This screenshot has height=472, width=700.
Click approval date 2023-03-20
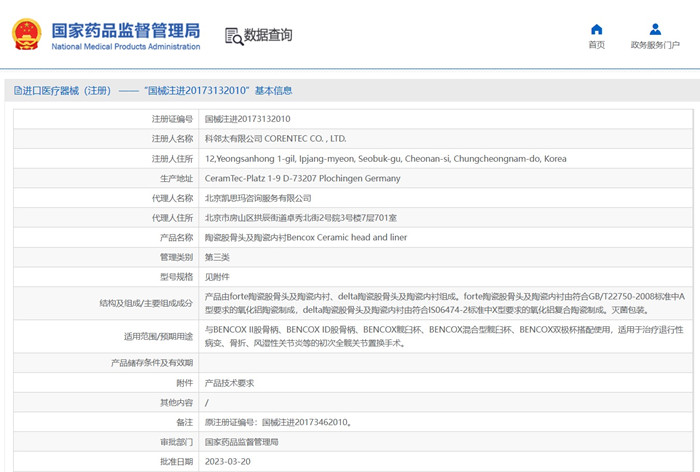coord(228,462)
